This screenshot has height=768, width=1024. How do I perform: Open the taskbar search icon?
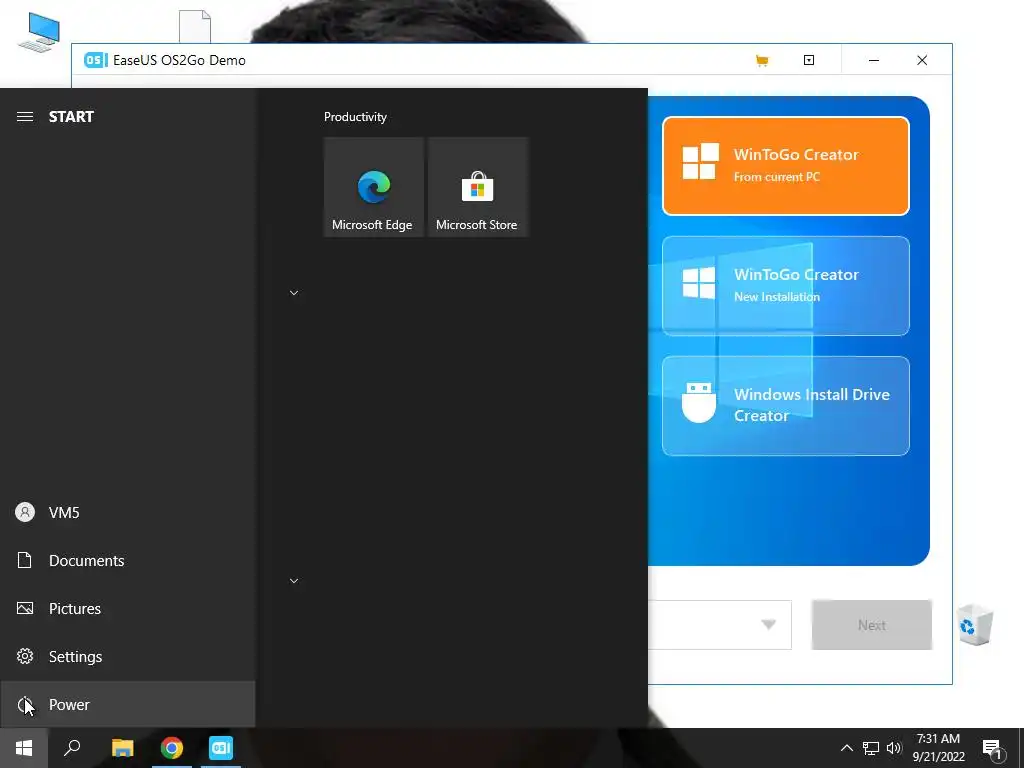coord(72,748)
